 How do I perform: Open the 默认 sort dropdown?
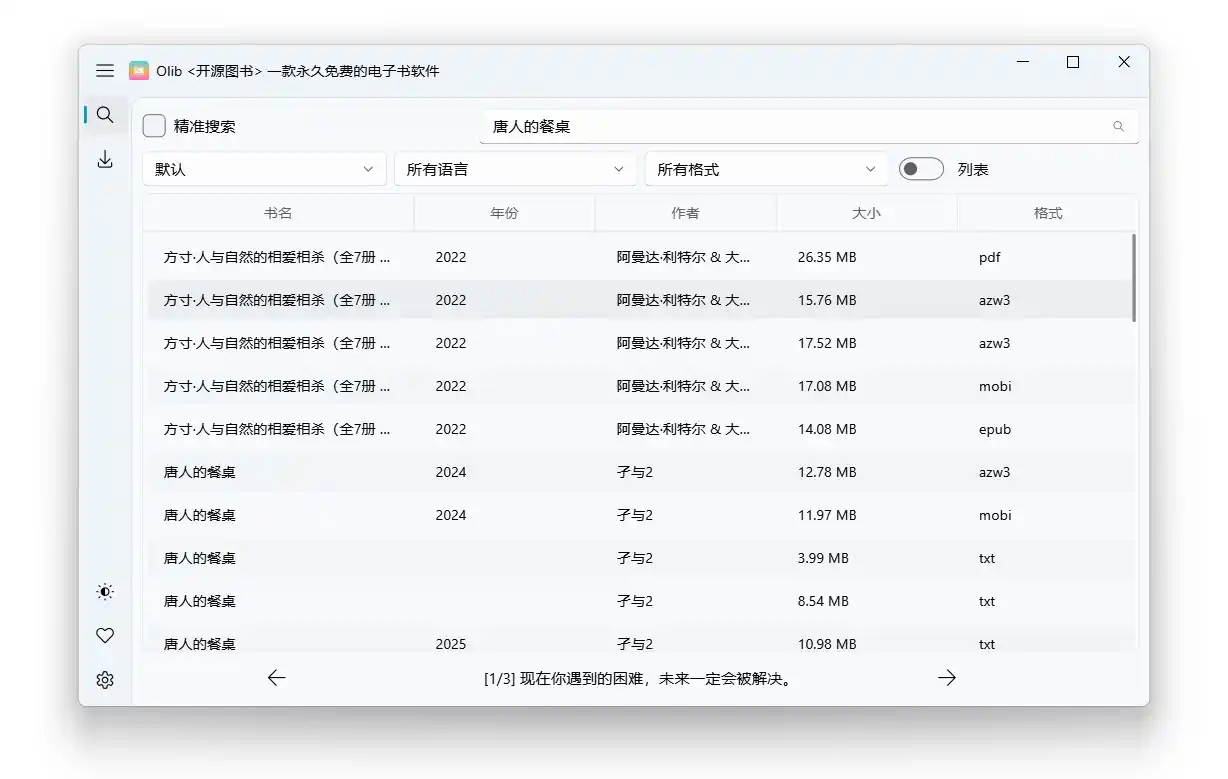[x=265, y=169]
